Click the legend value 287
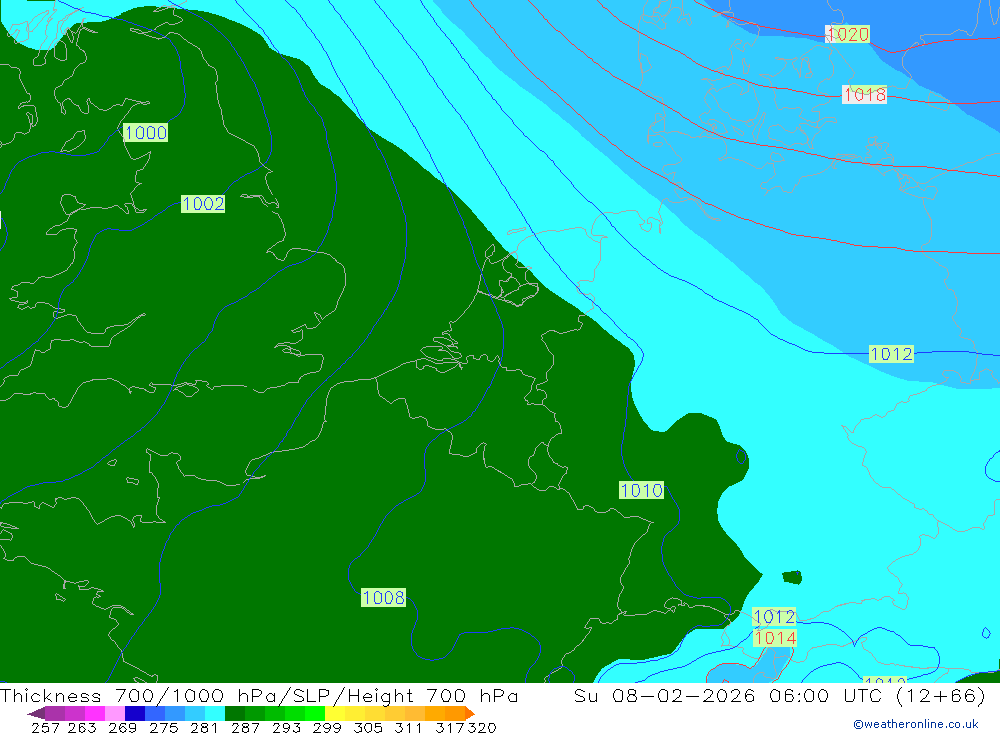The image size is (1000, 733). click(x=245, y=727)
